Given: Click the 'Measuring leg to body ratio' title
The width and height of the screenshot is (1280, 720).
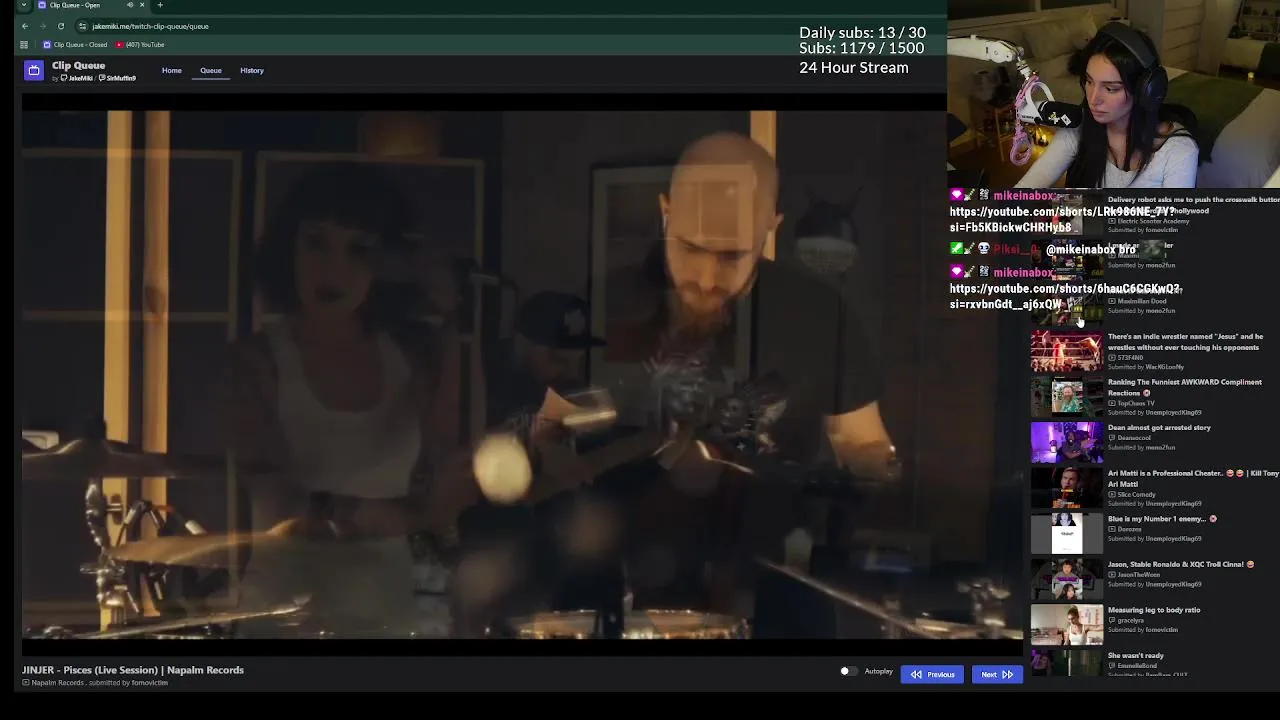Looking at the screenshot, I should point(1154,610).
